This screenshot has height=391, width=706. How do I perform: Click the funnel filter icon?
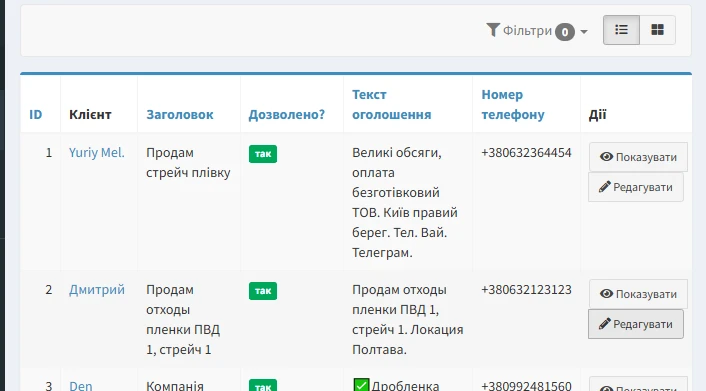point(493,30)
